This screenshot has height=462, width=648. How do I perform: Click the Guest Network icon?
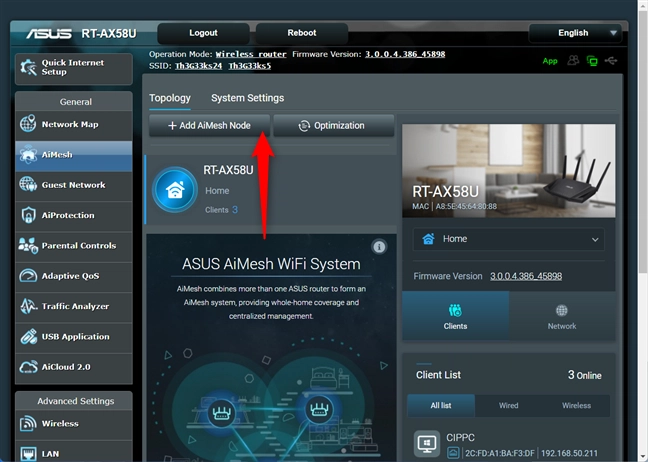point(28,185)
